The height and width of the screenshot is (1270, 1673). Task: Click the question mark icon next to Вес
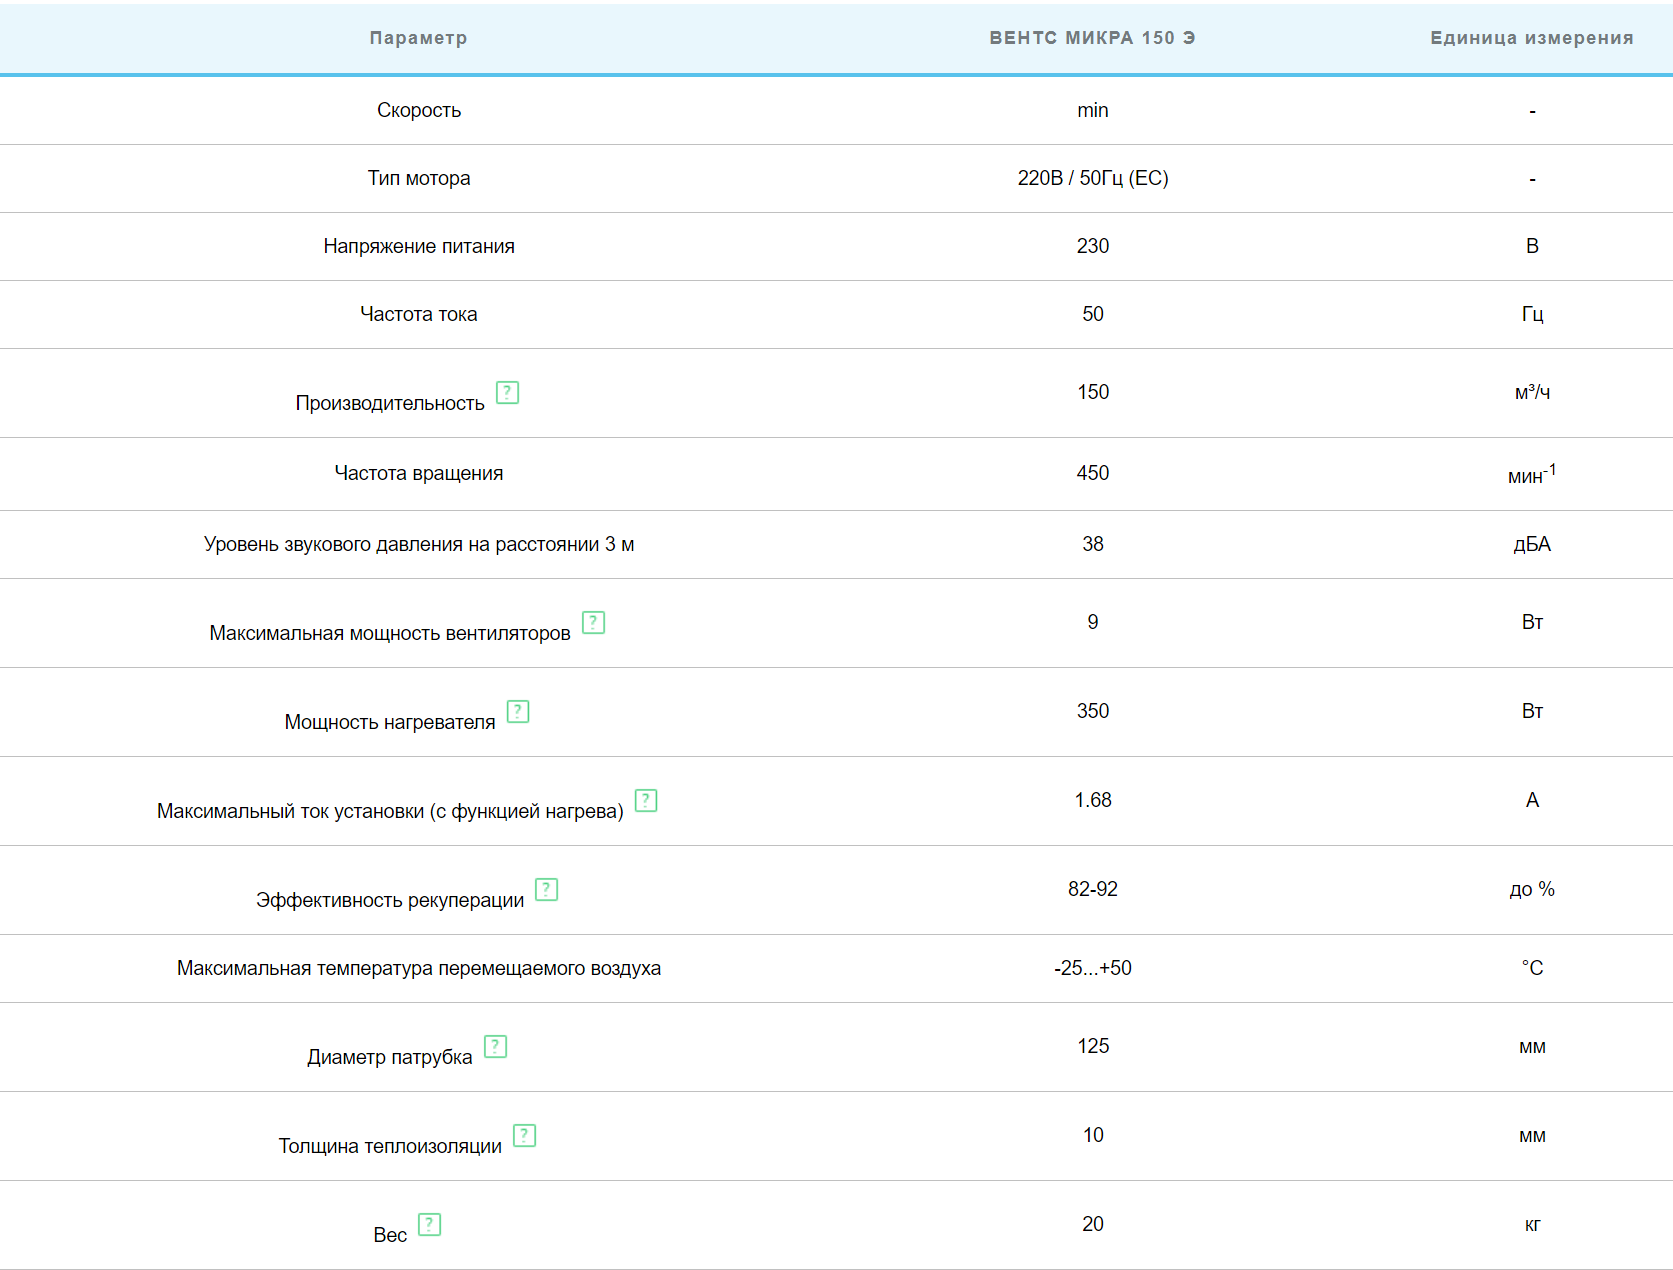[x=429, y=1224]
